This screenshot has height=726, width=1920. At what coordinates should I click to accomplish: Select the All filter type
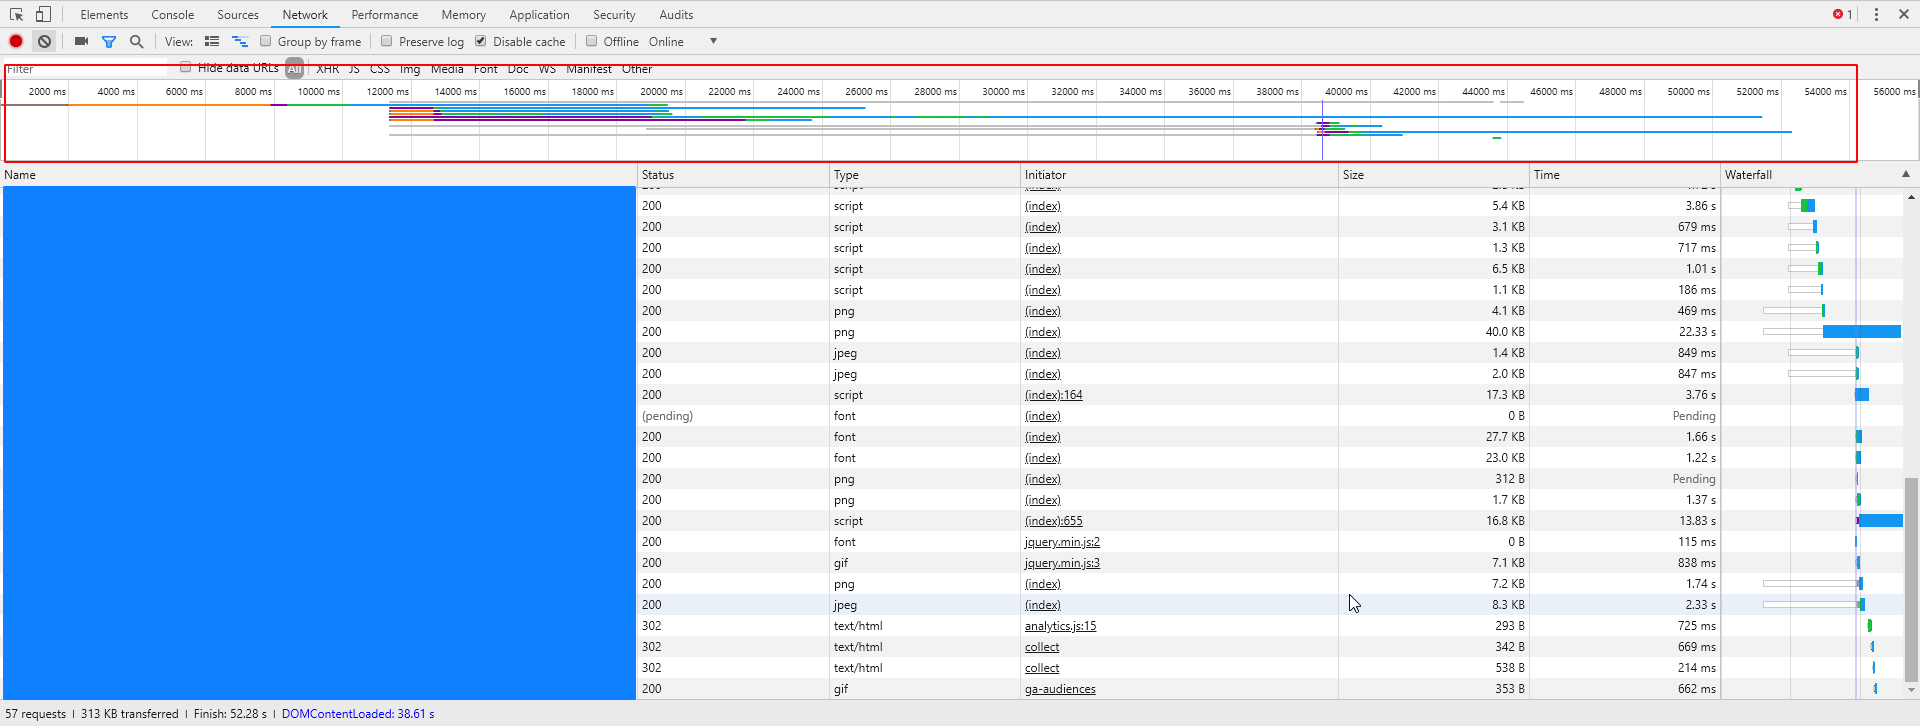click(294, 69)
